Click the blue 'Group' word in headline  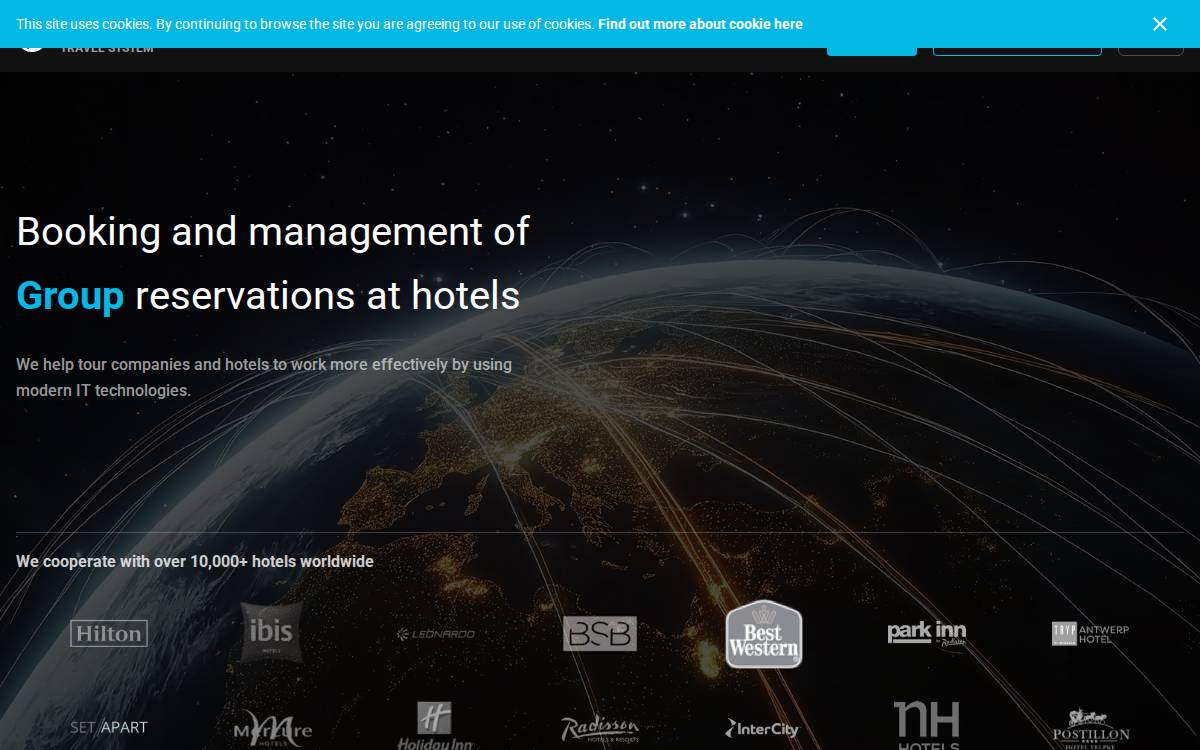point(70,296)
